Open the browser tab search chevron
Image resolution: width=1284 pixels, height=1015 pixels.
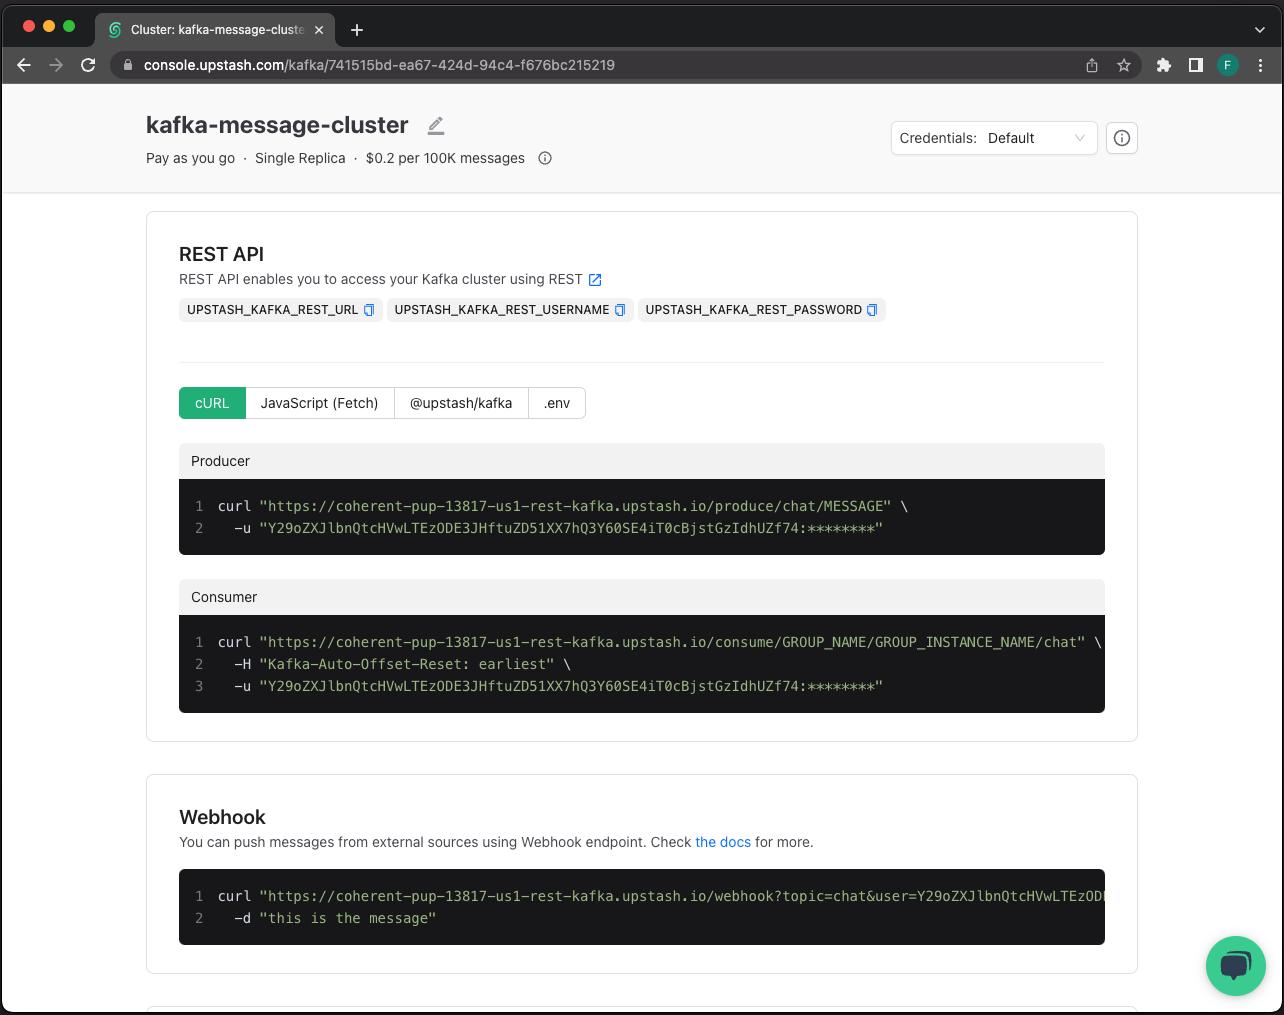[1260, 29]
